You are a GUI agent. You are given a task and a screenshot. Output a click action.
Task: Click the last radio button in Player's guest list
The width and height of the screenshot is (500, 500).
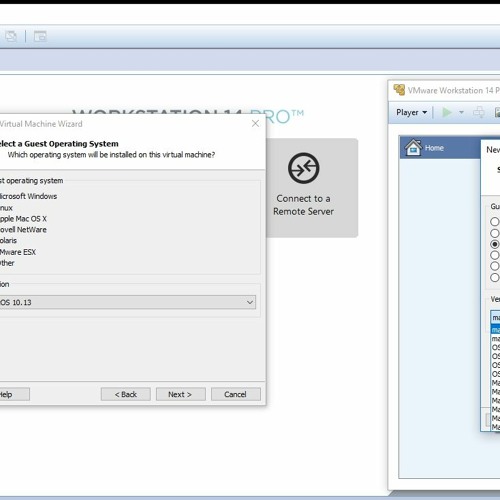point(495,277)
